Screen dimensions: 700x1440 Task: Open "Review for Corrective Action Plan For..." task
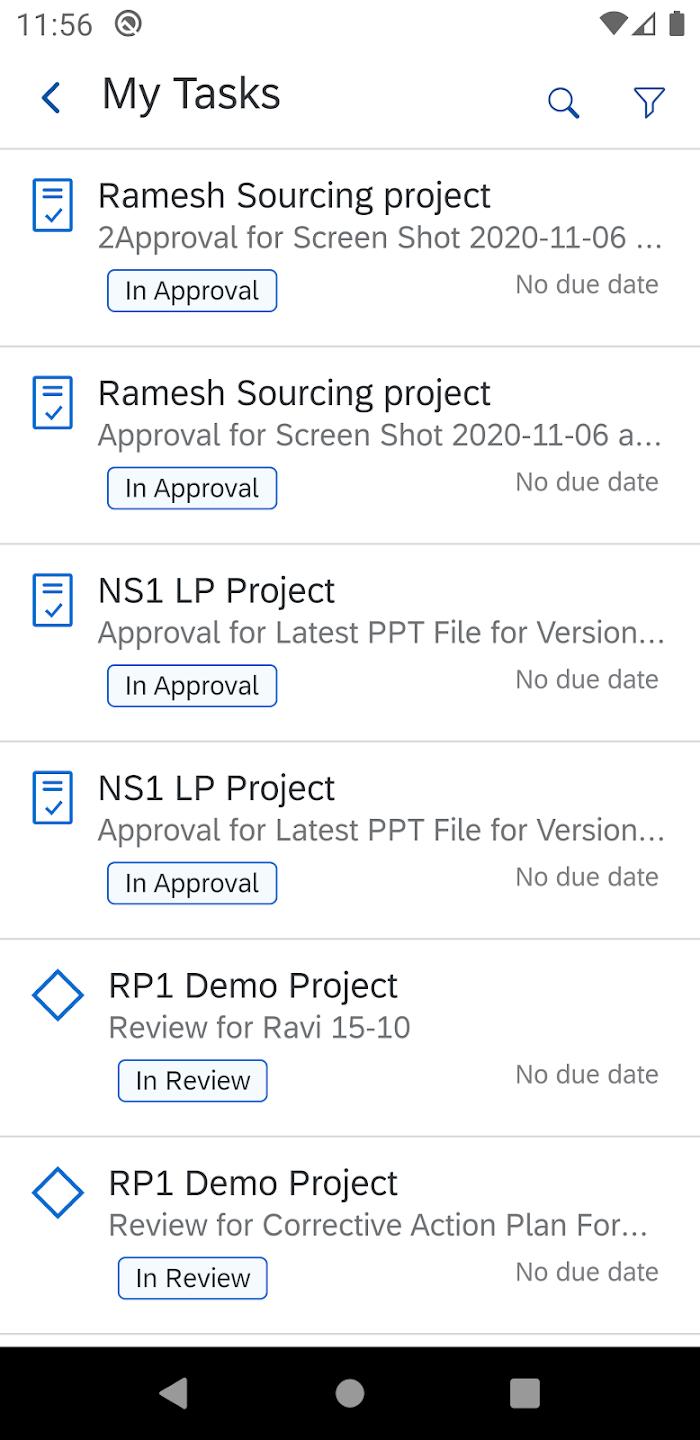(378, 1225)
